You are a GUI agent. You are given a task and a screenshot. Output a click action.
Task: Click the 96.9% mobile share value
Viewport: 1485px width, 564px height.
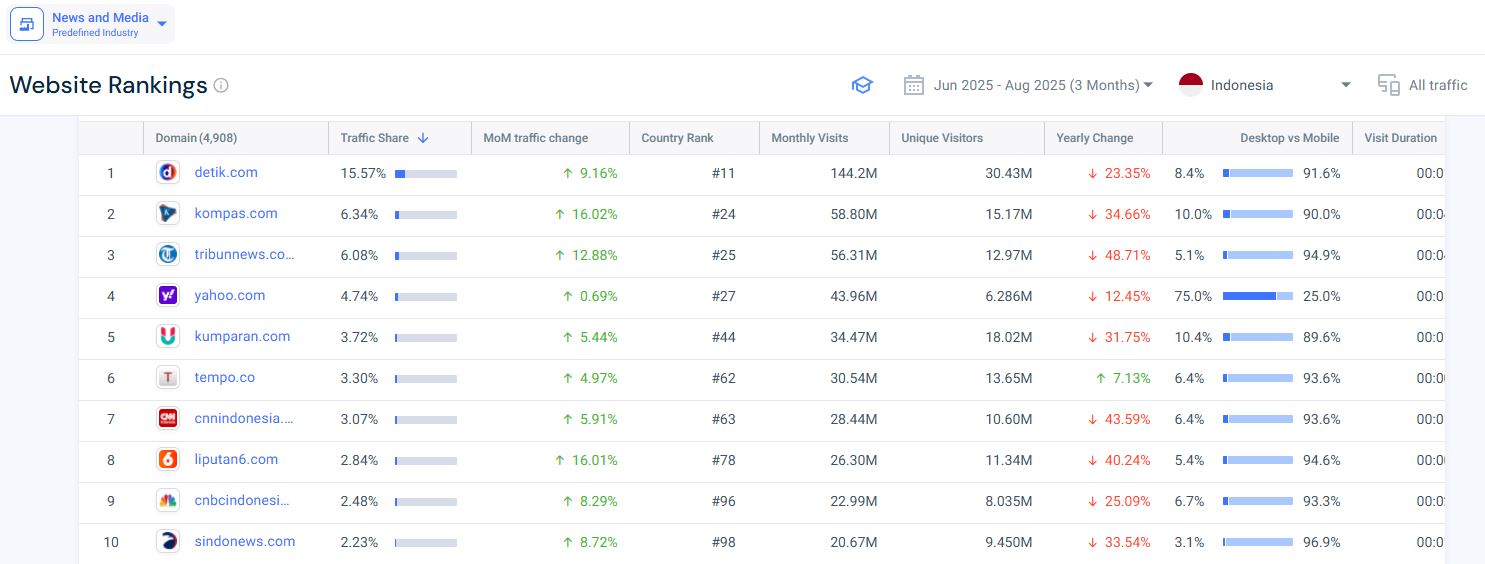point(1322,542)
